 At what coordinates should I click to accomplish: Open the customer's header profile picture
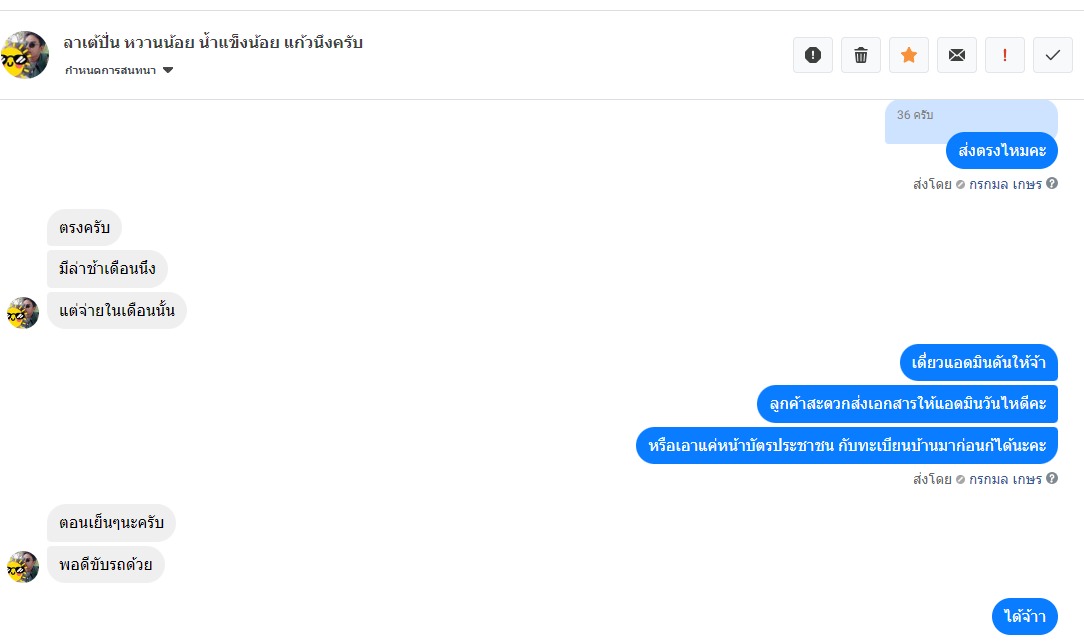point(25,55)
